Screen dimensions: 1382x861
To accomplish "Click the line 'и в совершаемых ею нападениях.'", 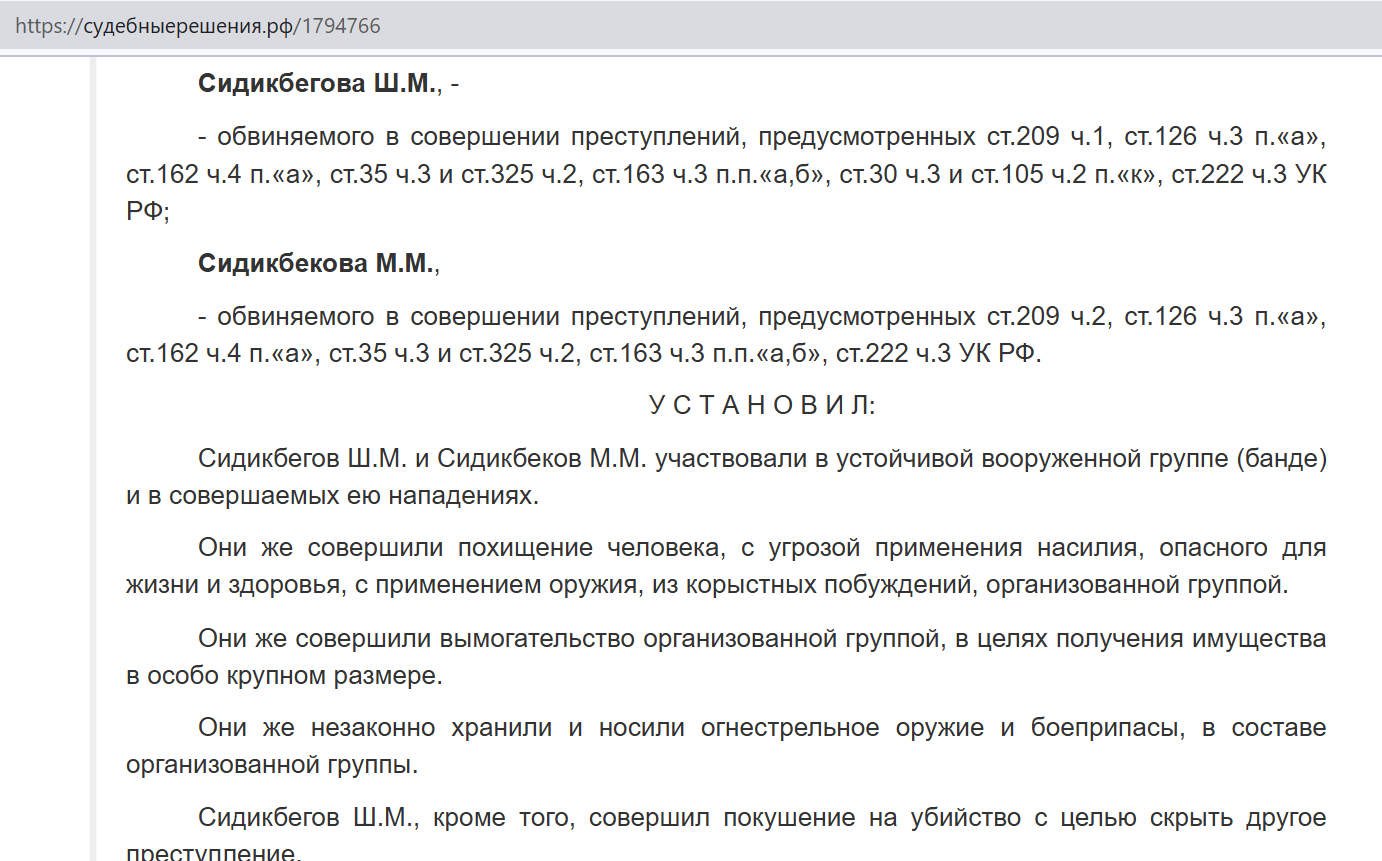I will tap(332, 496).
